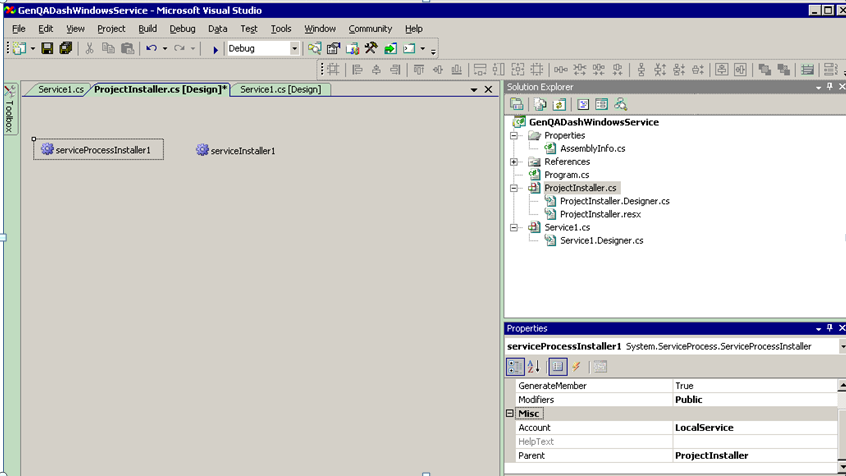Select Program.cs in Solution Explorer
Viewport: 846px width, 476px height.
(567, 175)
